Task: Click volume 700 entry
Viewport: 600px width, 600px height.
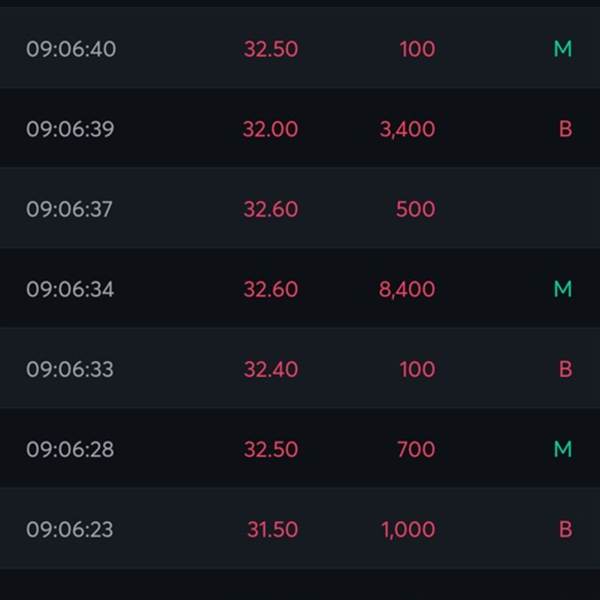Action: point(416,449)
